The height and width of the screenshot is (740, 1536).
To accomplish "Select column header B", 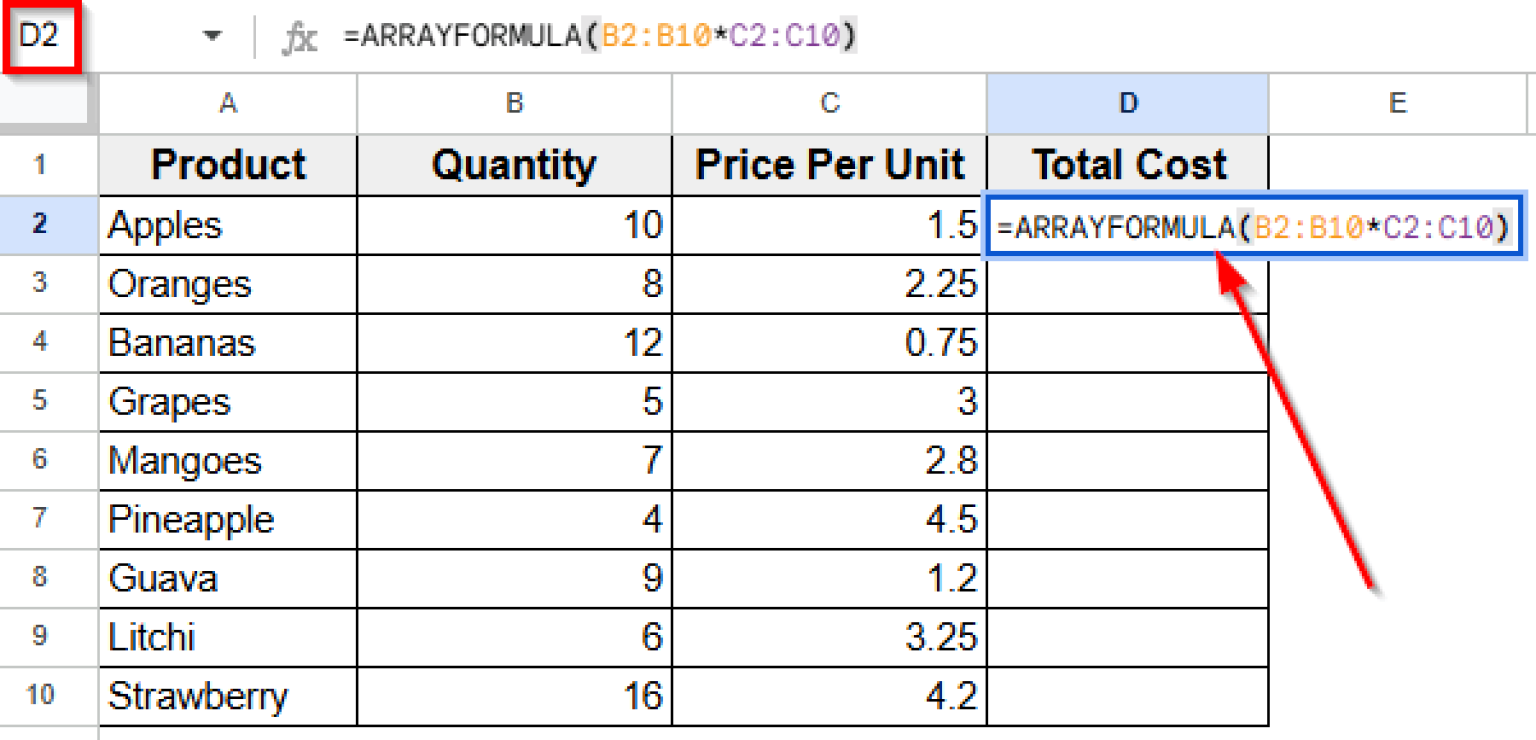I will [x=513, y=103].
